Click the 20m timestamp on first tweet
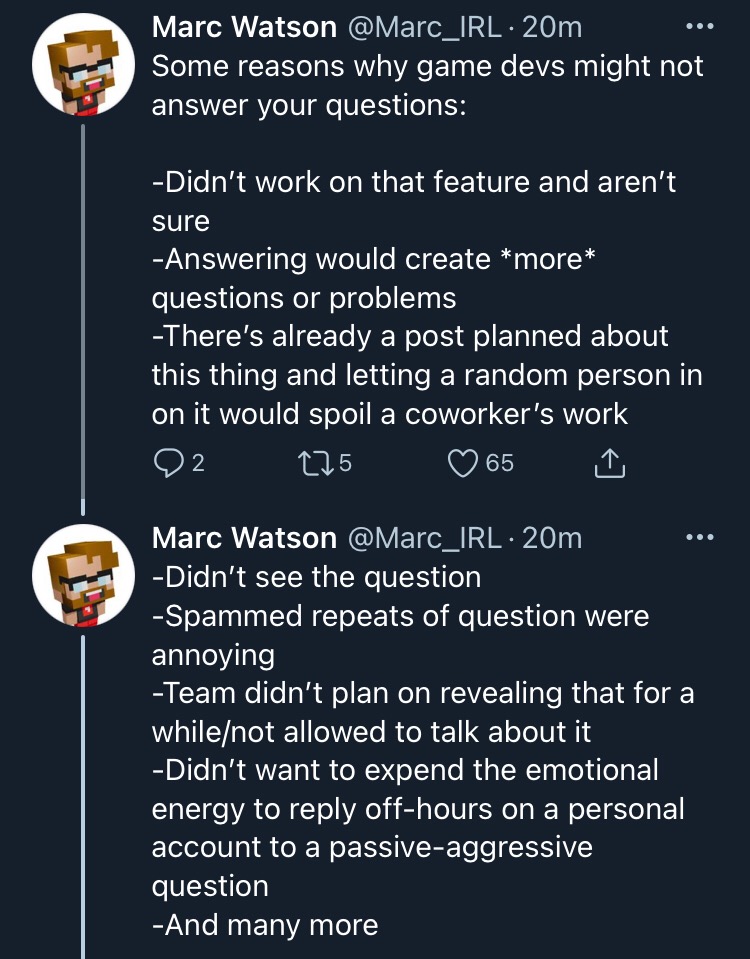This screenshot has height=959, width=750. 552,28
